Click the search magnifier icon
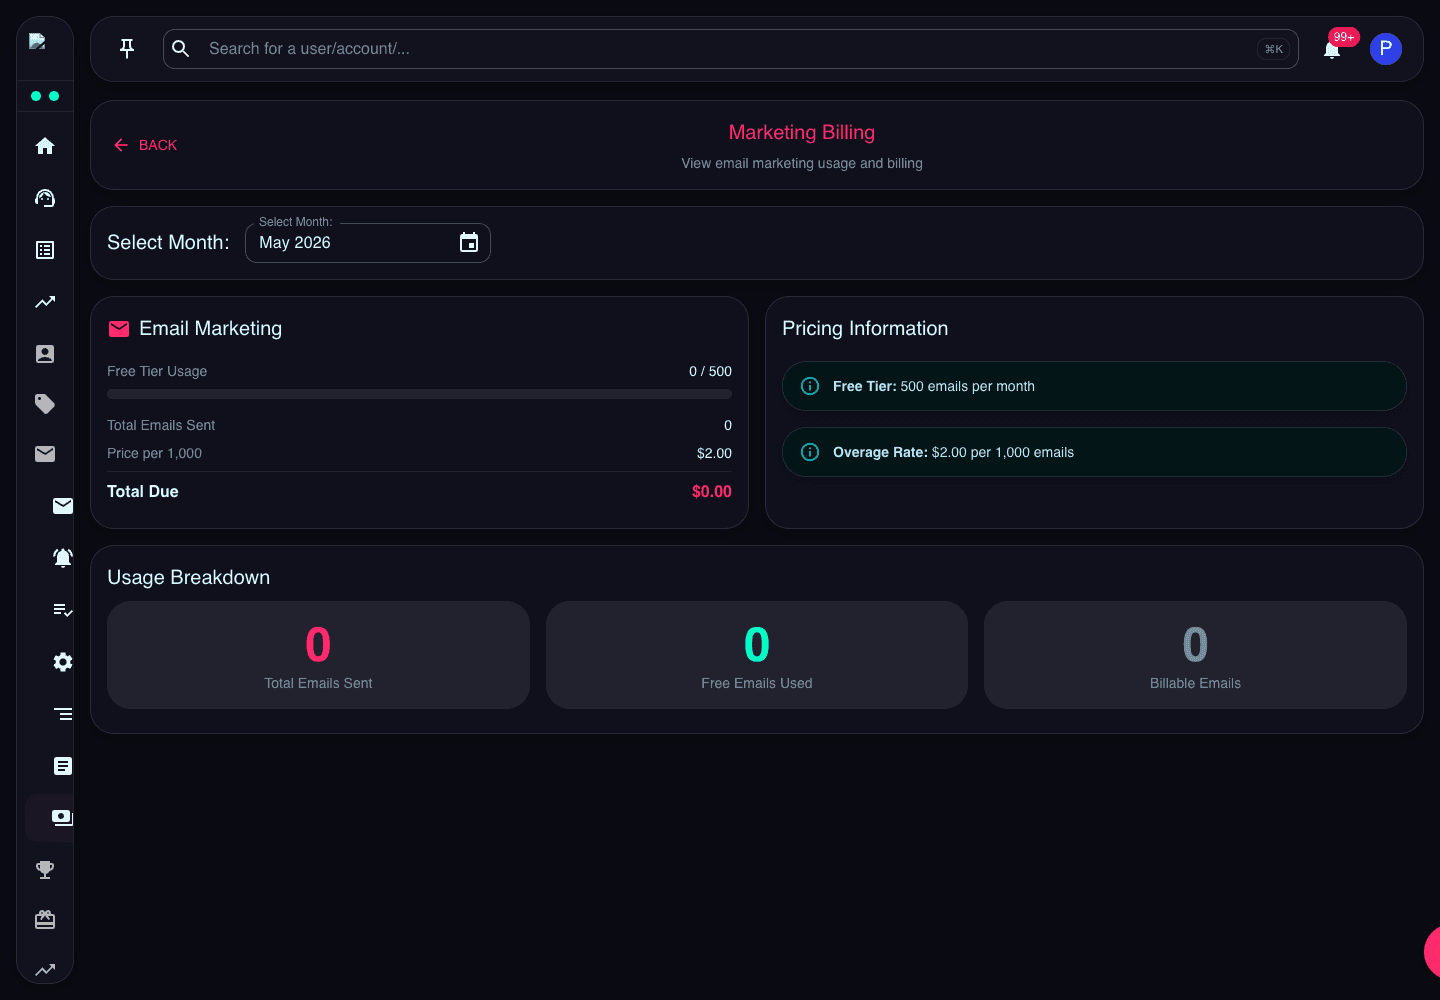The height and width of the screenshot is (1000, 1440). [x=181, y=48]
